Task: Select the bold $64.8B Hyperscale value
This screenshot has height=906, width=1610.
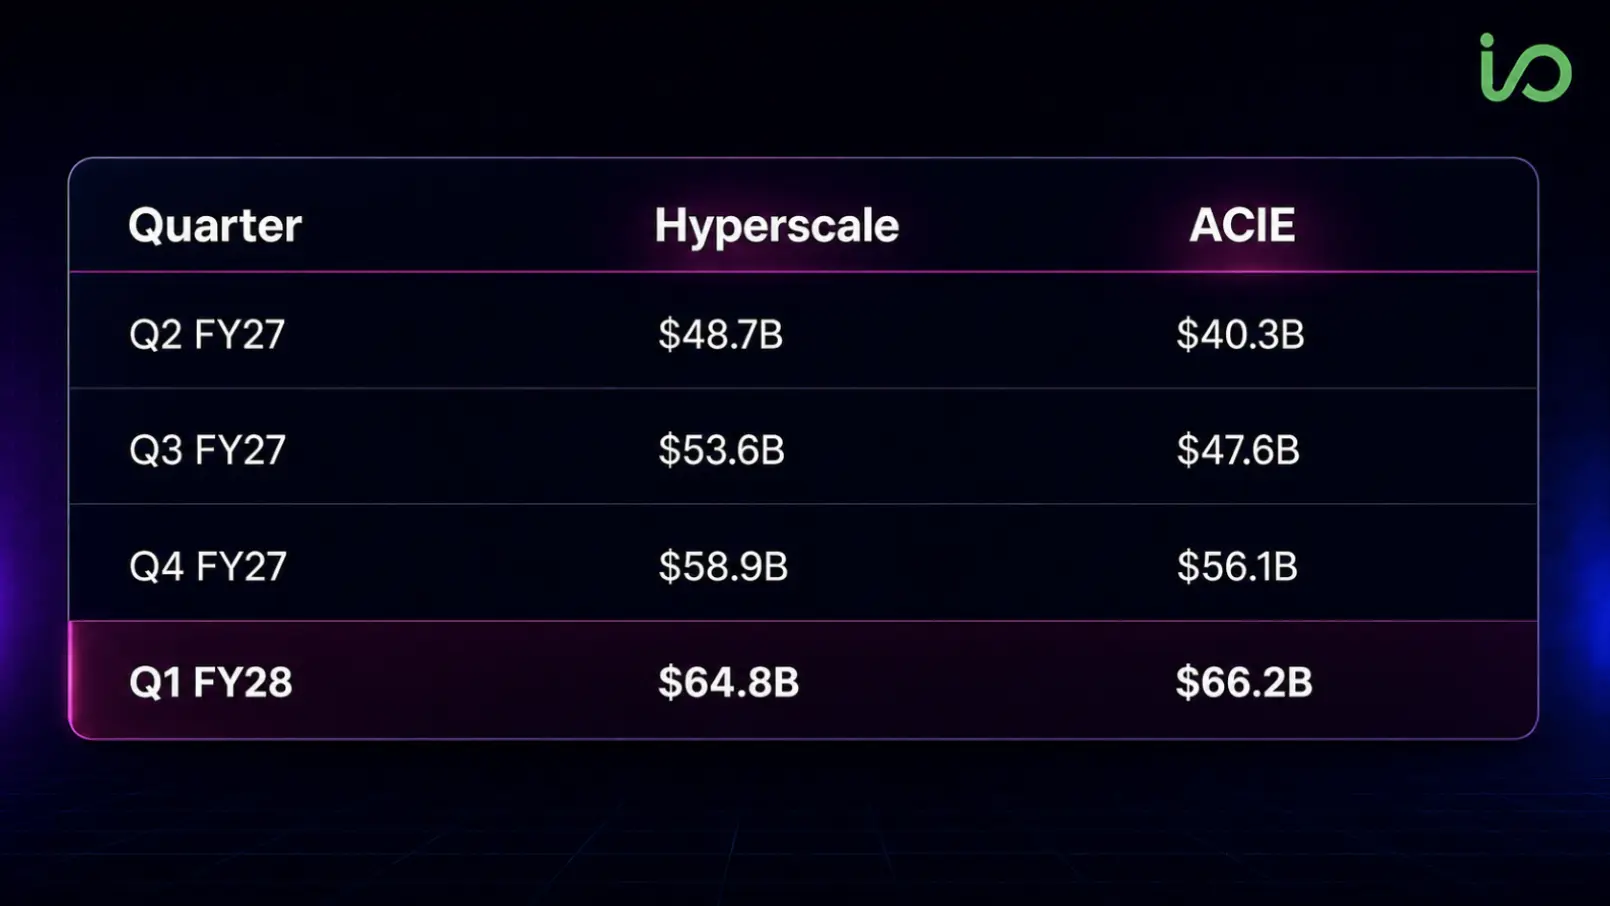Action: tap(728, 682)
